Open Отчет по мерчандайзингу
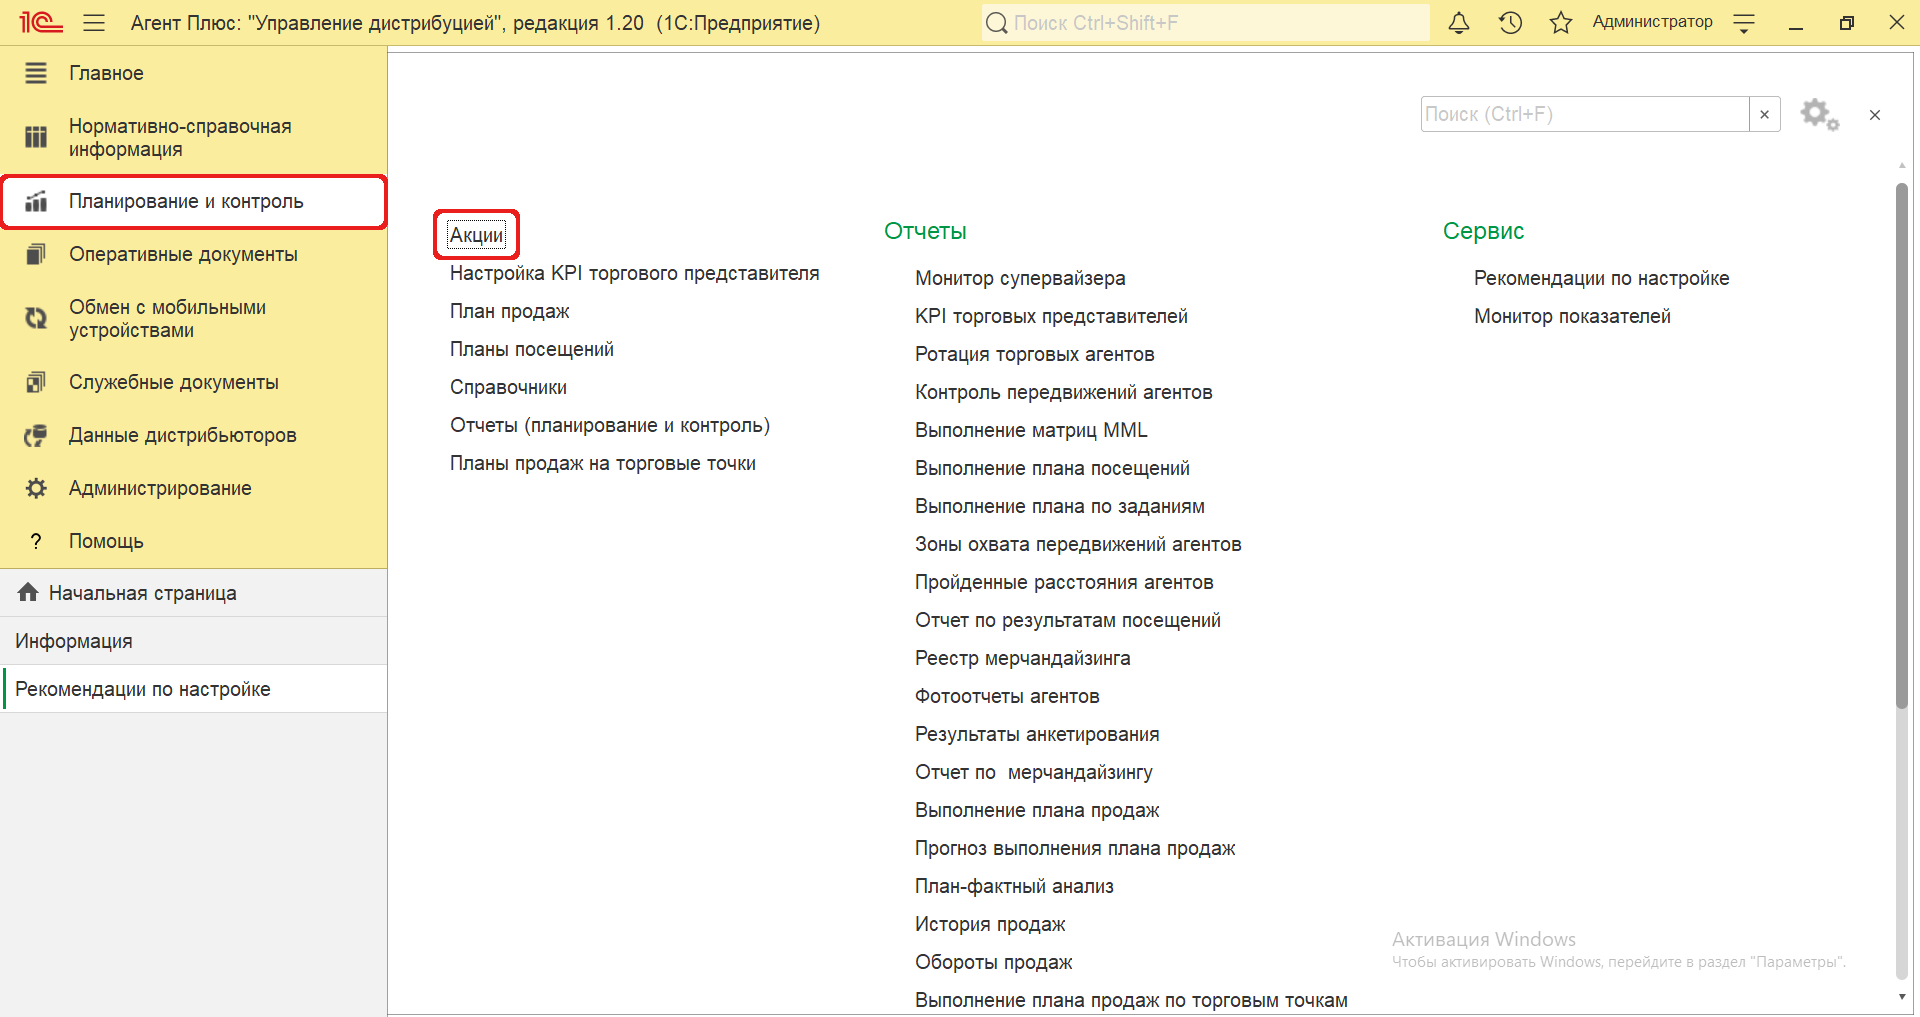1920x1017 pixels. pyautogui.click(x=1034, y=772)
